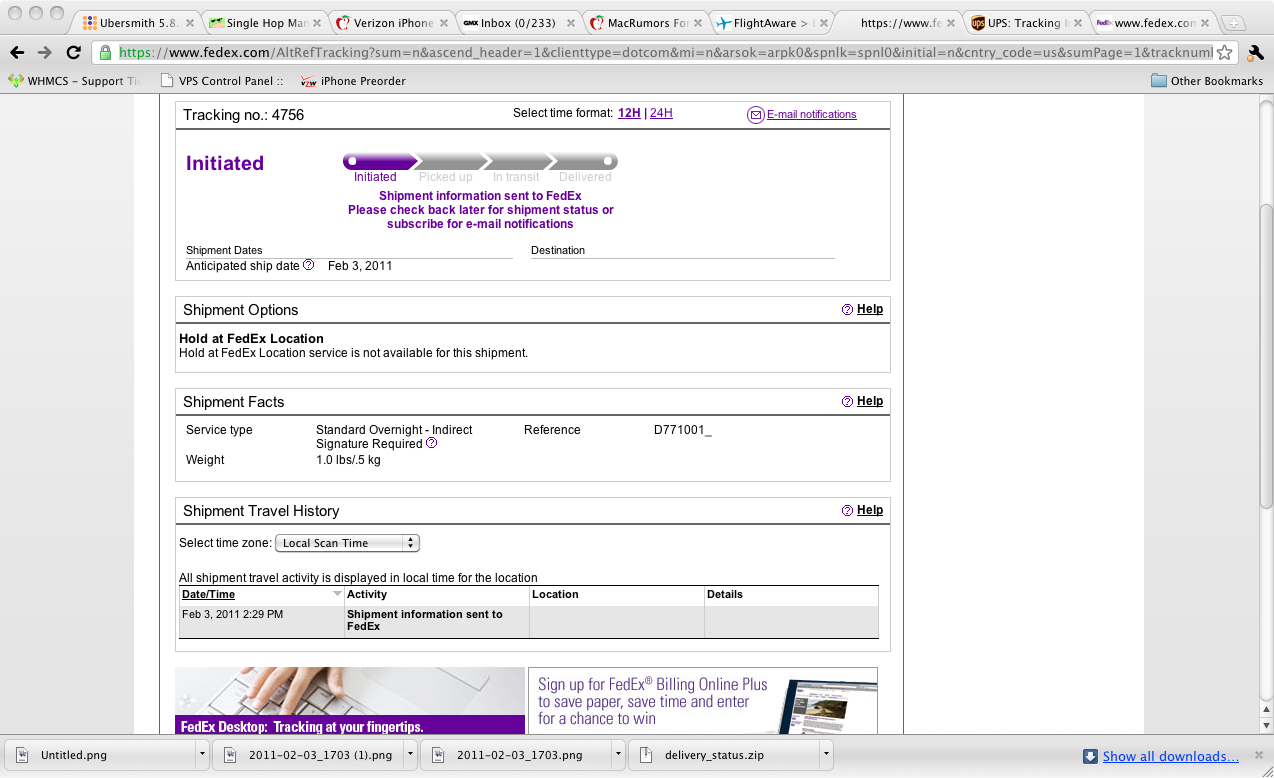The height and width of the screenshot is (778, 1274).
Task: Open downloaded file 2011-02-03_1703.png
Action: pos(517,755)
